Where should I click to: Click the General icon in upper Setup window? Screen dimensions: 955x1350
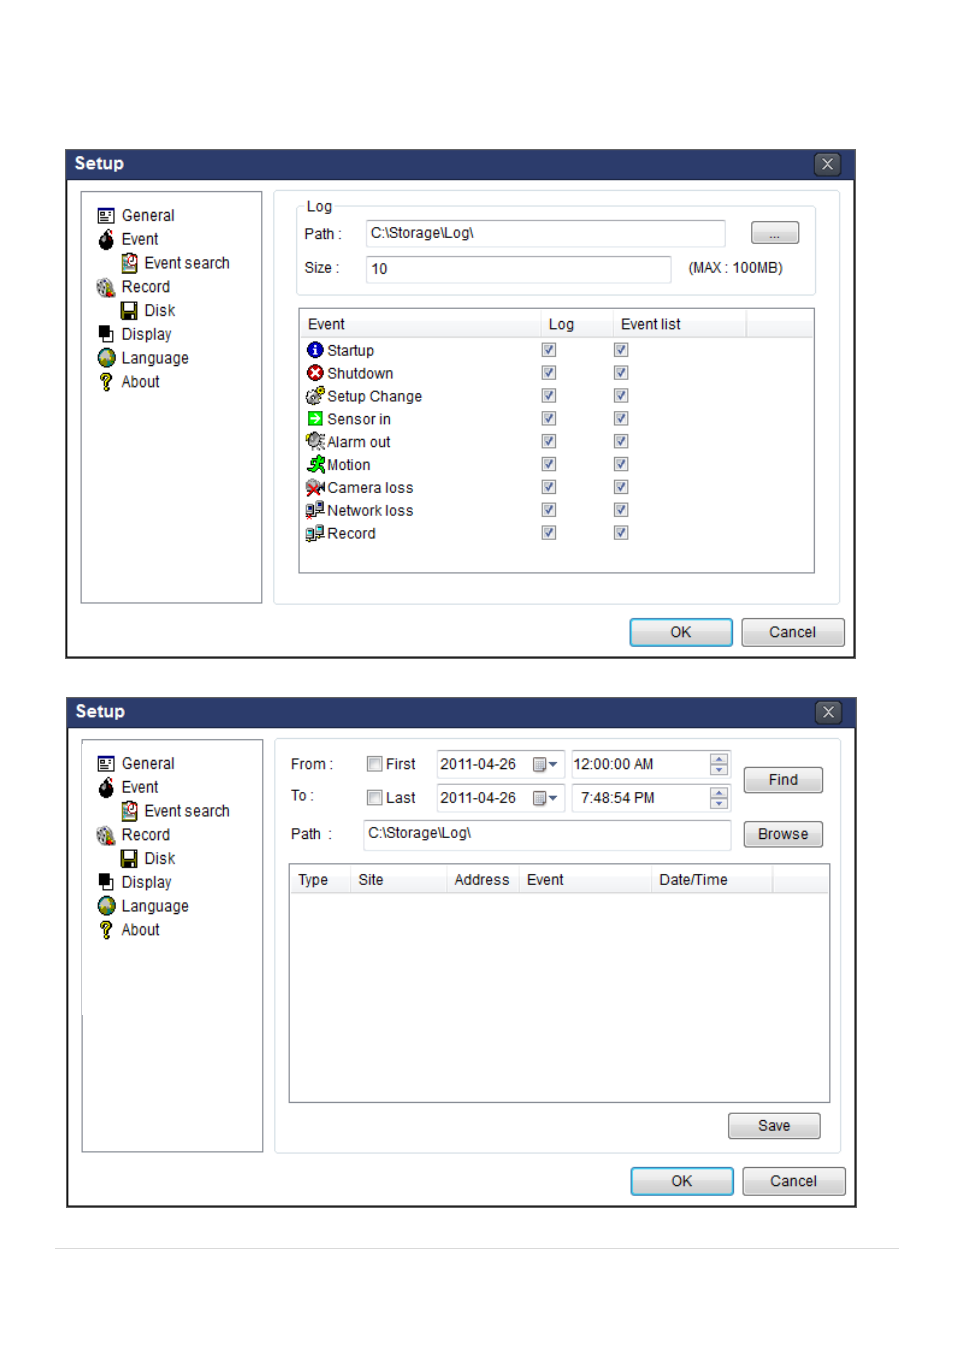(x=106, y=216)
